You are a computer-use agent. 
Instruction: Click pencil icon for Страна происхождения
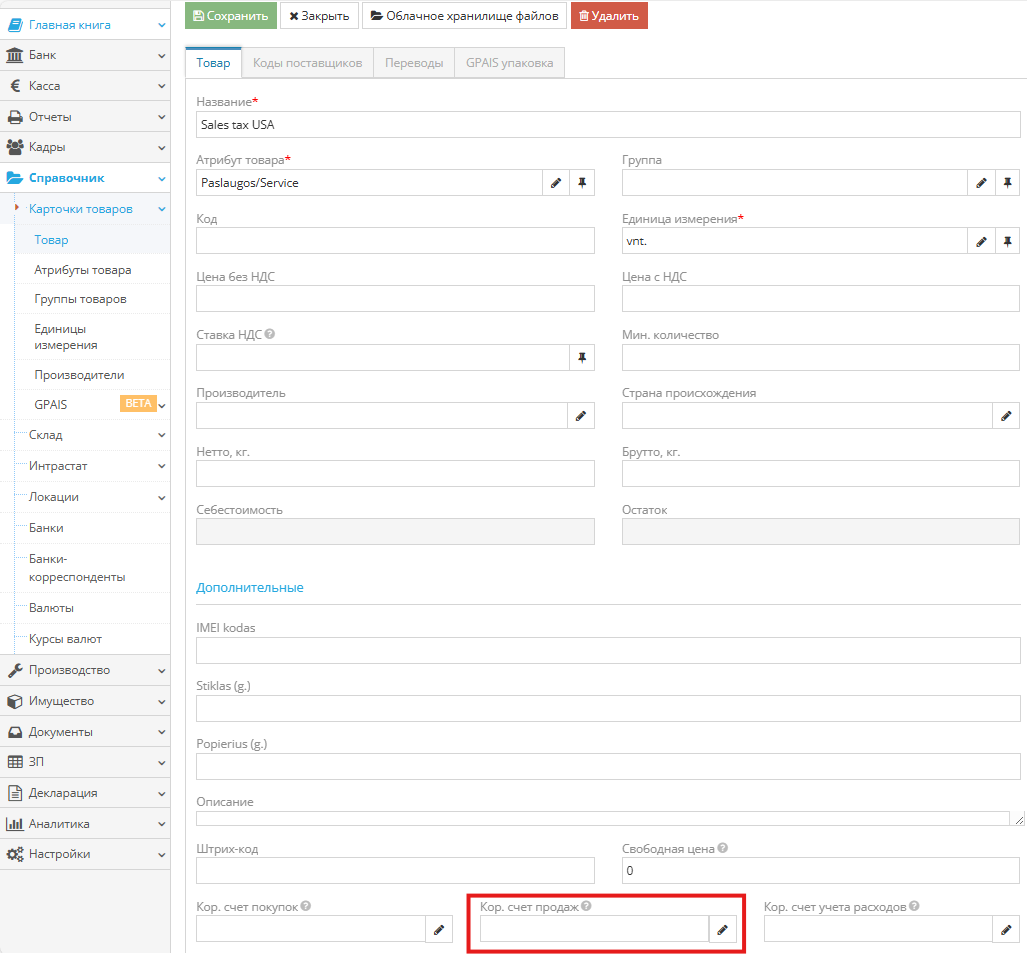[x=1006, y=415]
